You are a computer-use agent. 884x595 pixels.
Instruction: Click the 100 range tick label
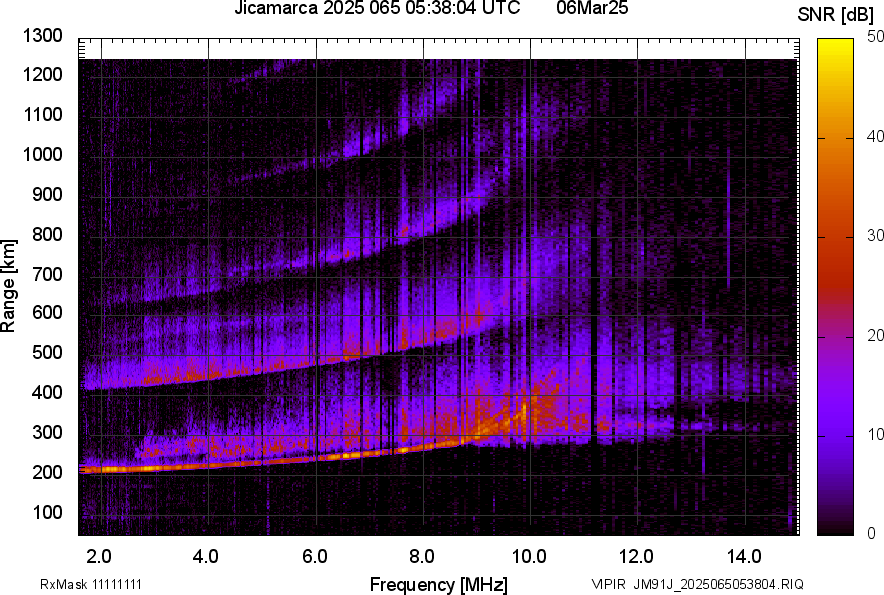pyautogui.click(x=47, y=512)
